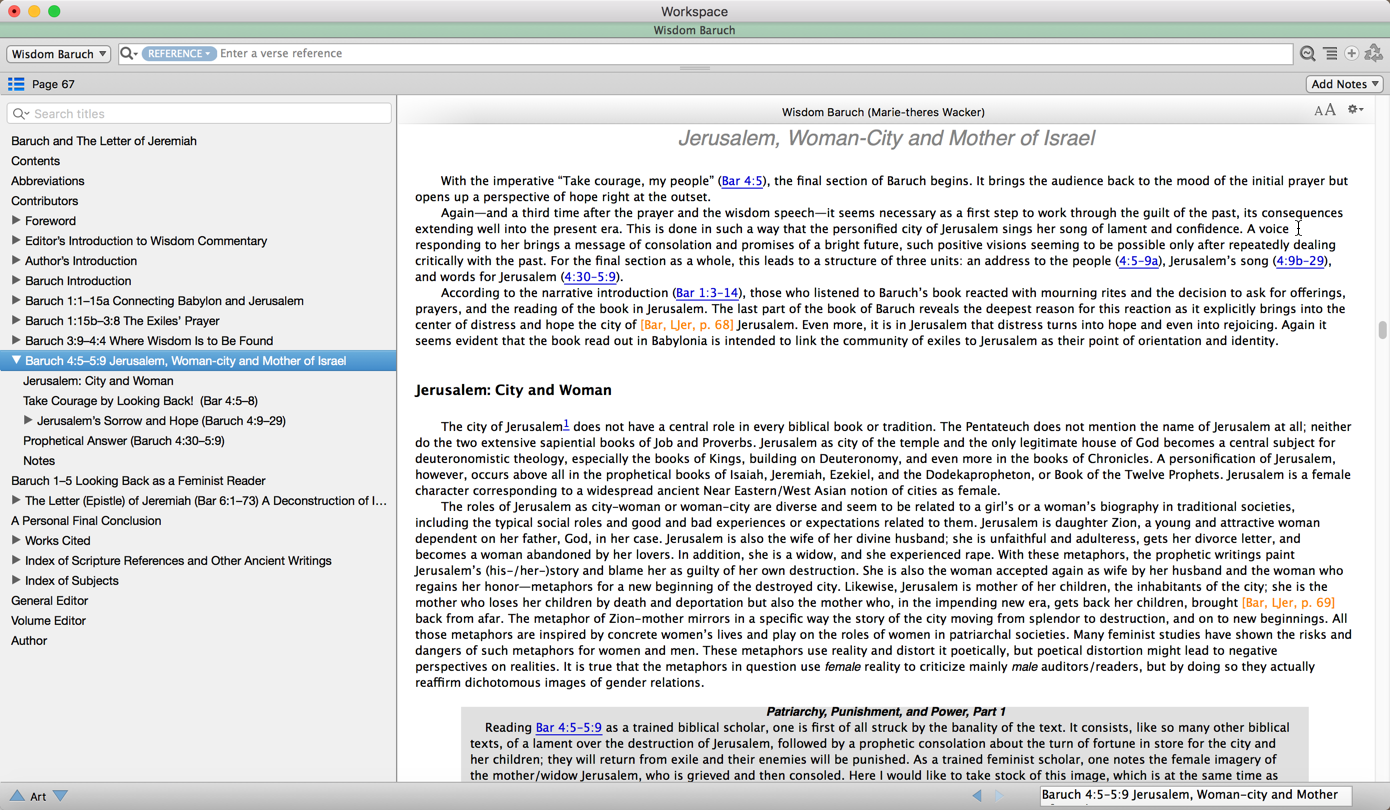The image size is (1390, 810).
Task: Open the 4:30-5:9 verse link
Action: [589, 277]
